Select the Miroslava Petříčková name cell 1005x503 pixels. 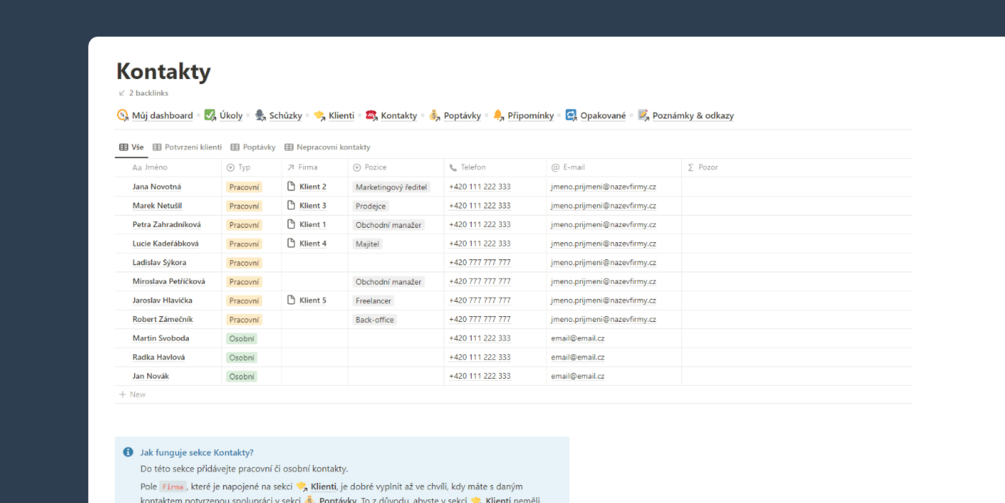coord(168,281)
